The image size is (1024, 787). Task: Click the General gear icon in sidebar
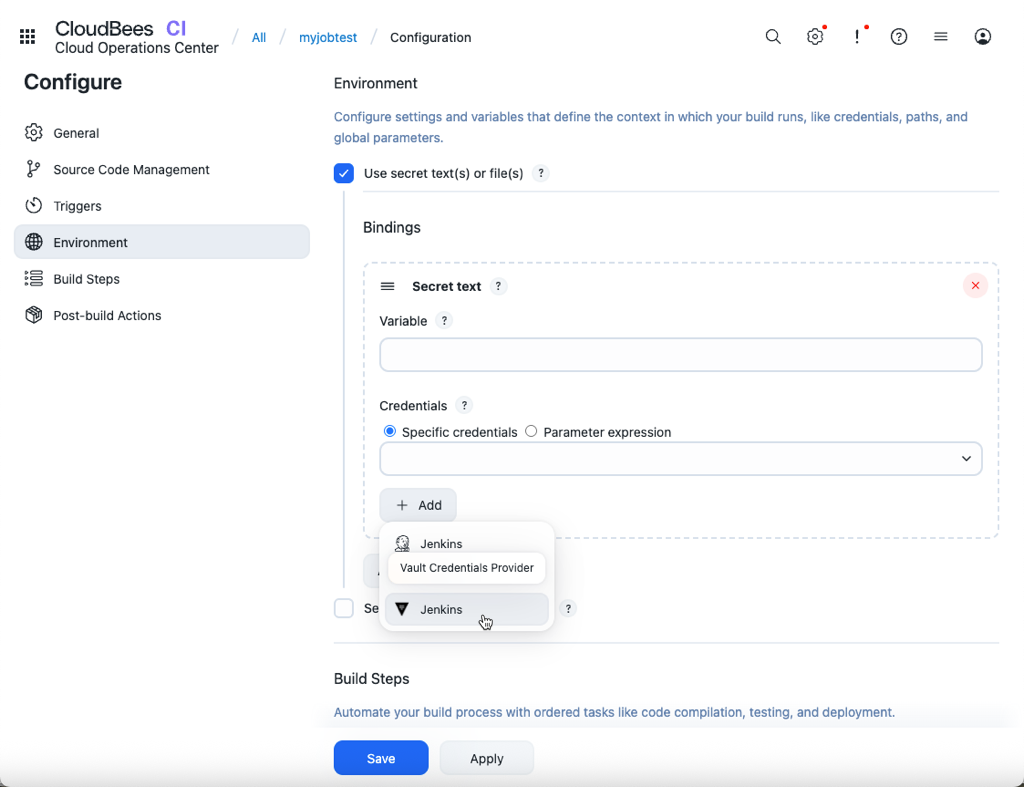[33, 133]
